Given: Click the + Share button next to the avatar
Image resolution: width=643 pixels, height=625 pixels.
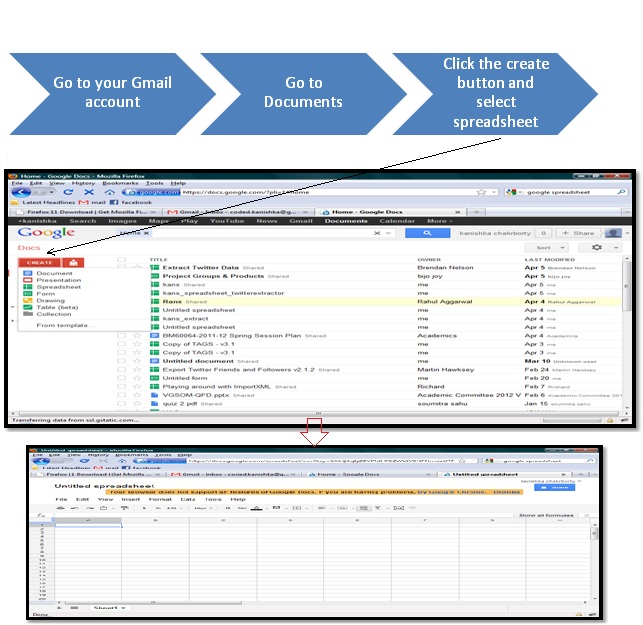Looking at the screenshot, I should point(579,233).
